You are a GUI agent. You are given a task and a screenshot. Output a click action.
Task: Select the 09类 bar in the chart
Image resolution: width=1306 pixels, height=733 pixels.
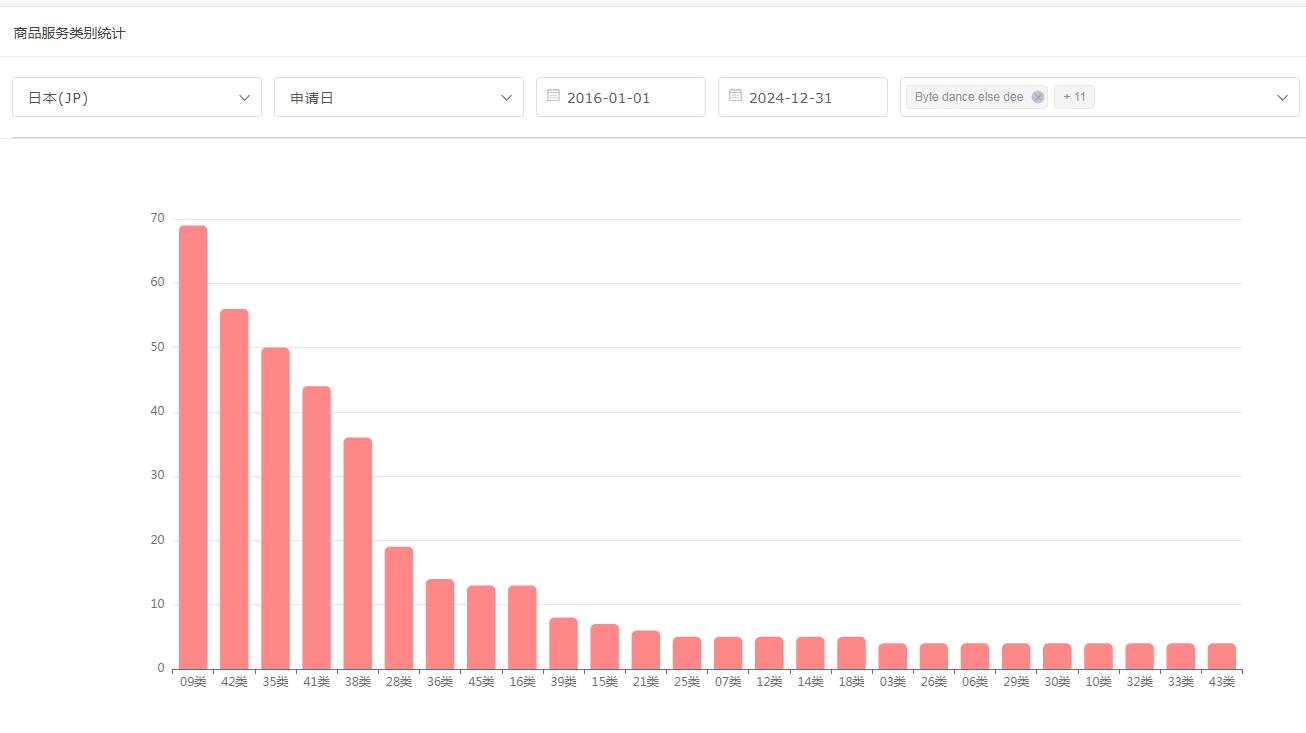[193, 447]
